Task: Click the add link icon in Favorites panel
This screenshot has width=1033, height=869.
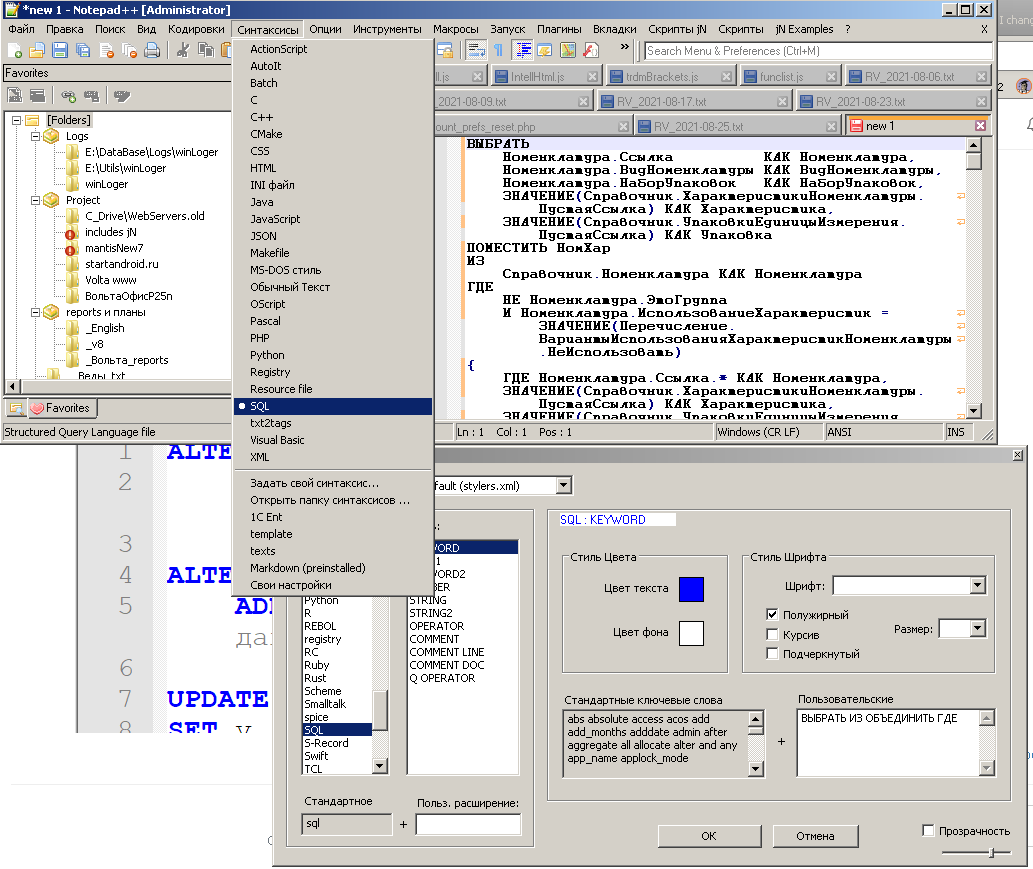Action: (x=69, y=96)
